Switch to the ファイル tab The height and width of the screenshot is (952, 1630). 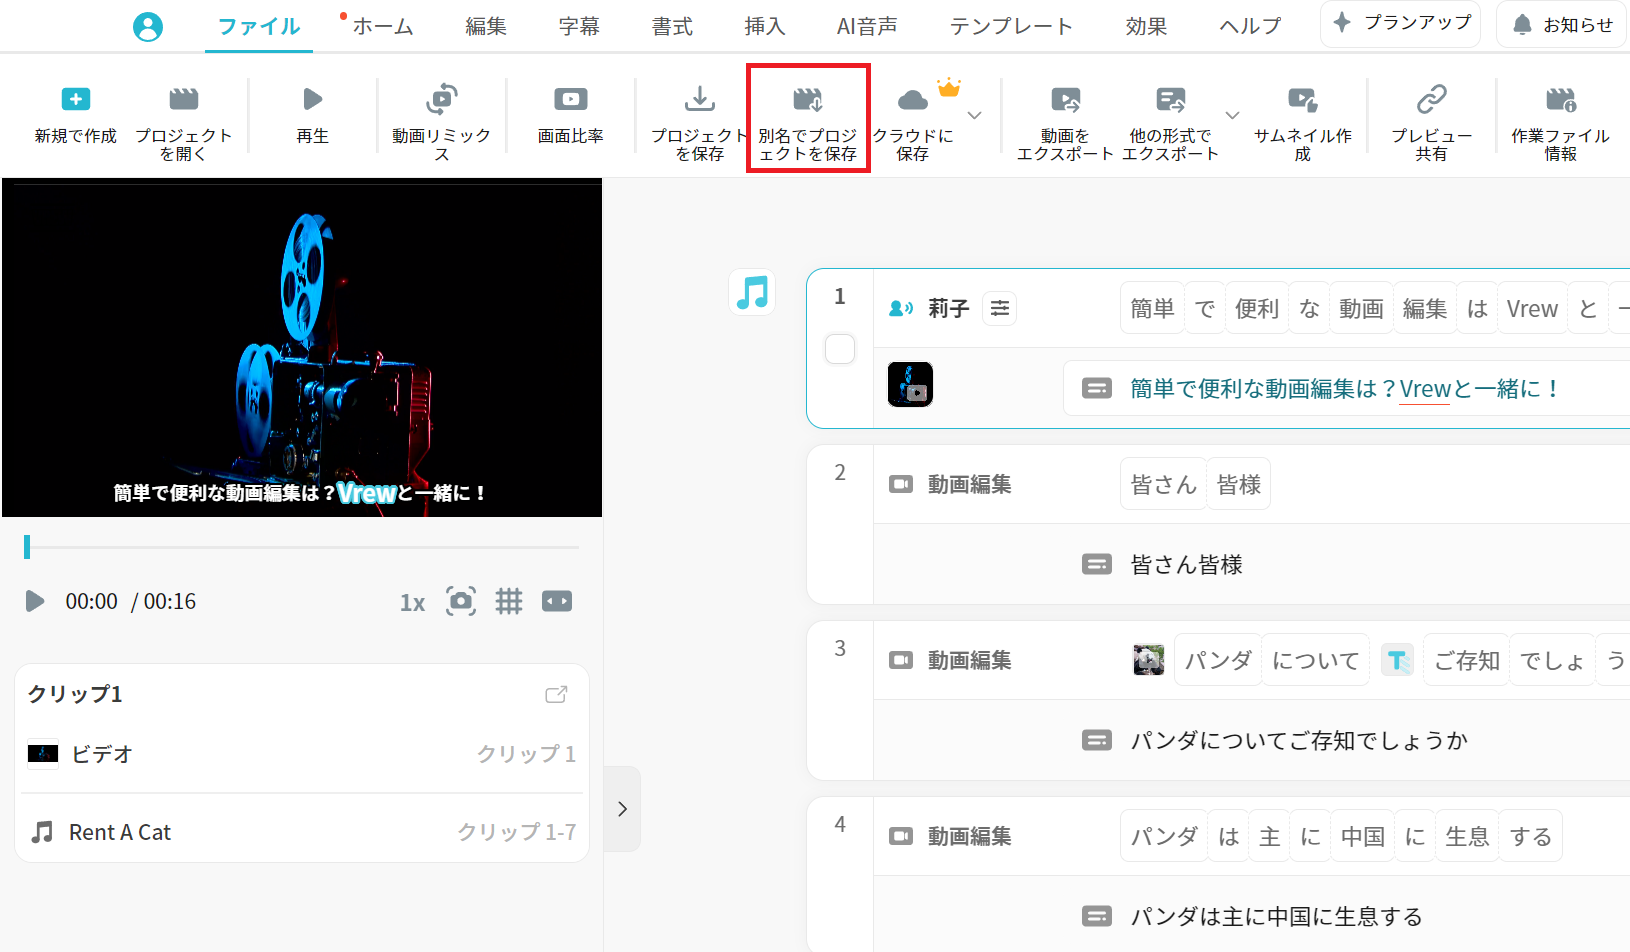pos(259,27)
